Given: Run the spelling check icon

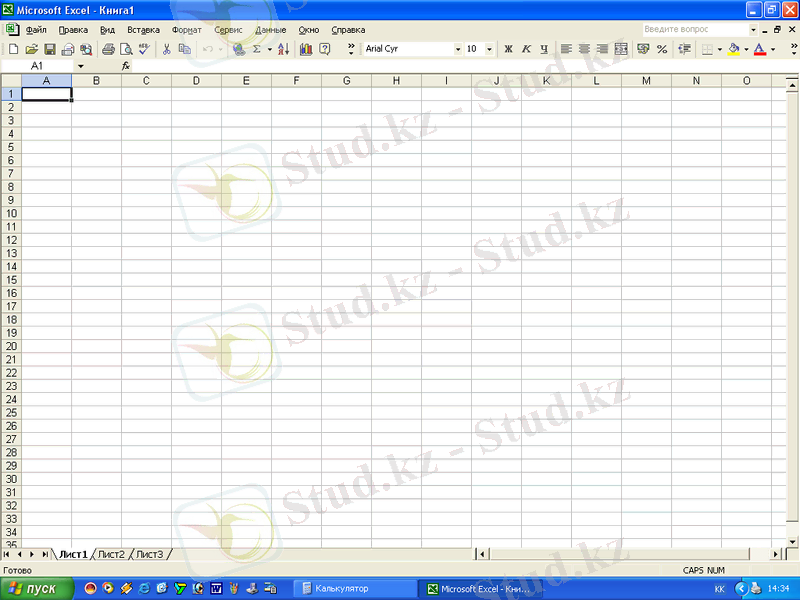Looking at the screenshot, I should point(144,49).
